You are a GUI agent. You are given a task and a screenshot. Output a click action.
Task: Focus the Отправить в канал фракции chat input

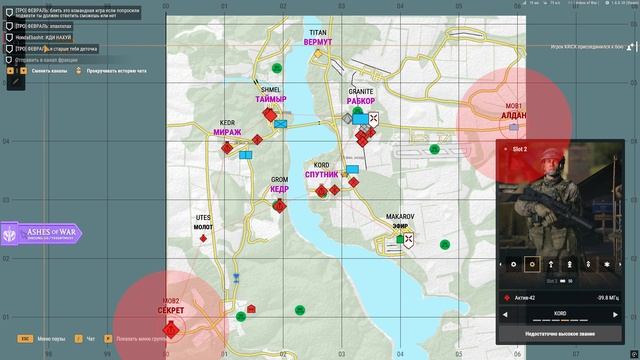point(65,60)
